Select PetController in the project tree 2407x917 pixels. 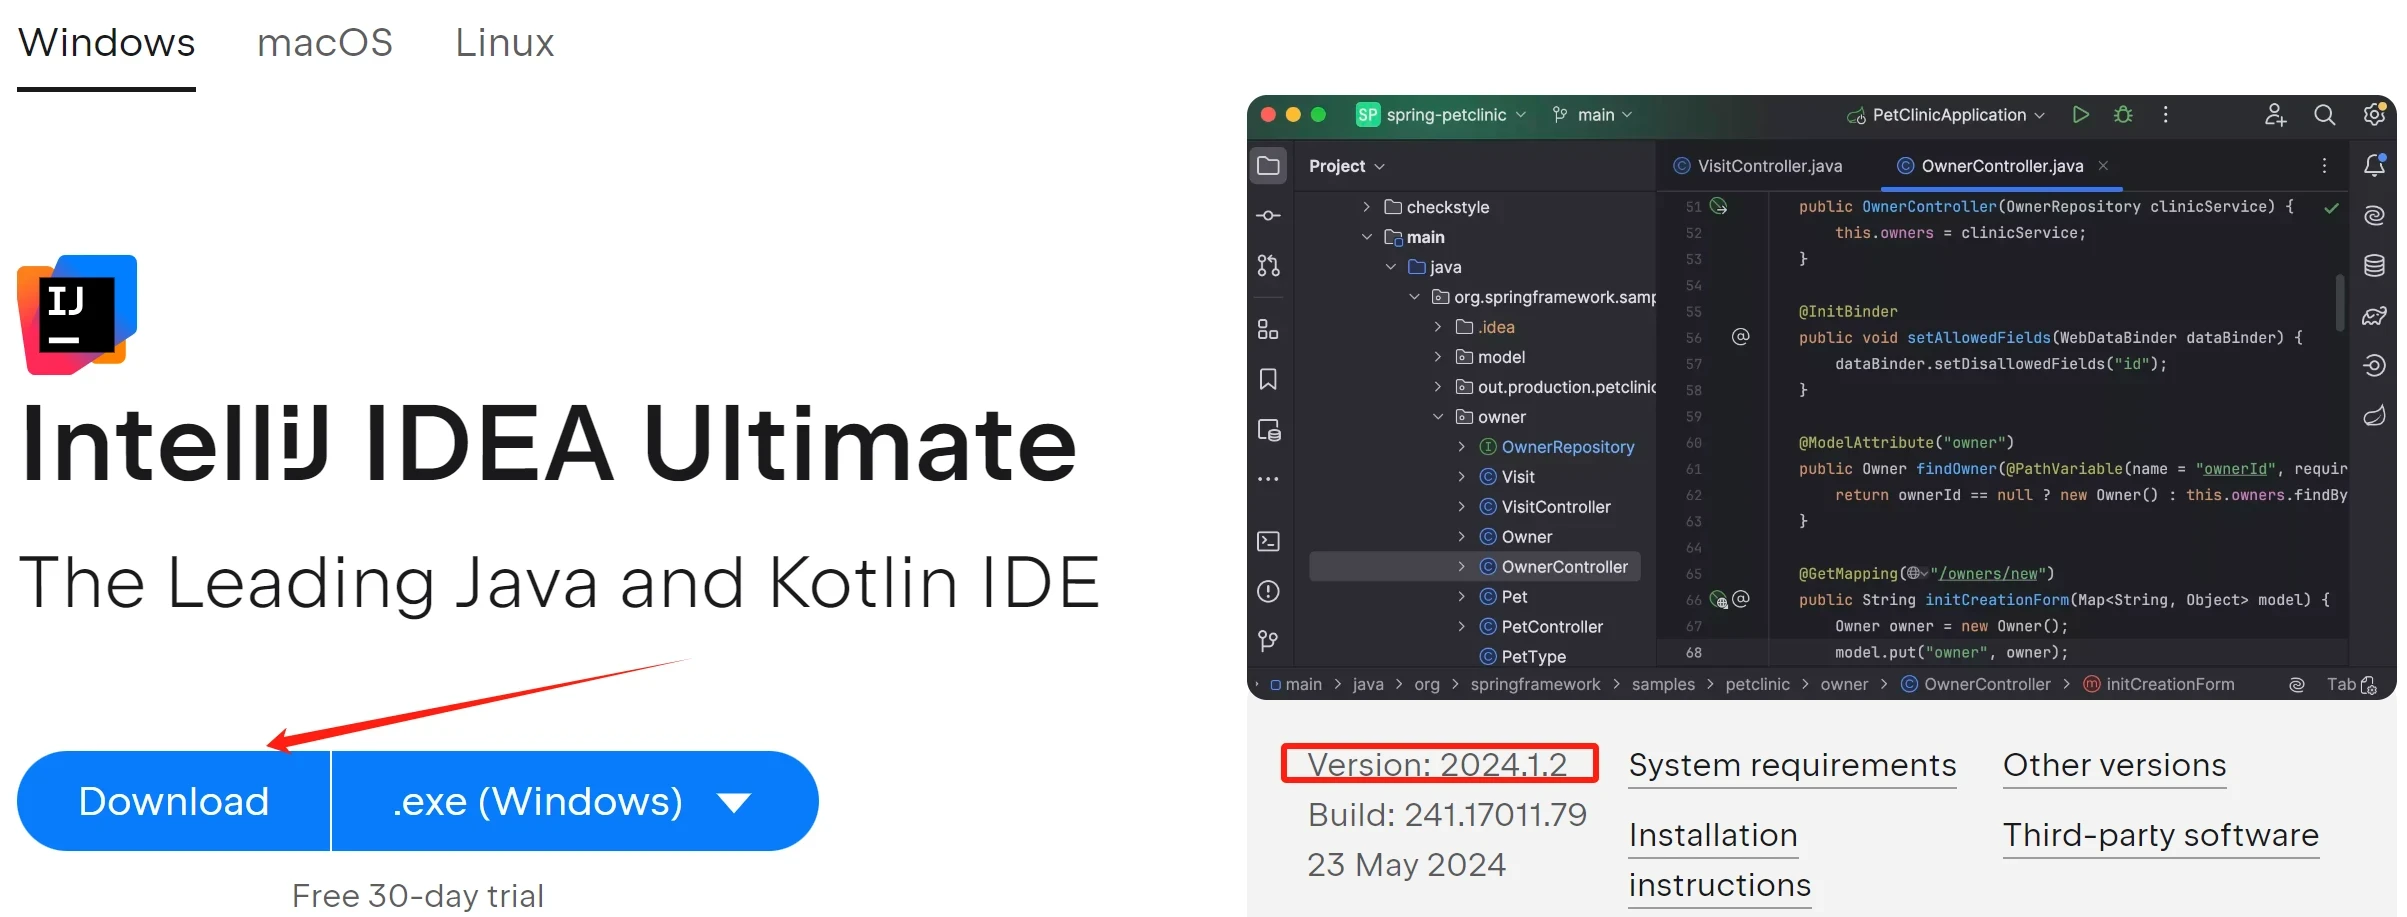coord(1551,627)
